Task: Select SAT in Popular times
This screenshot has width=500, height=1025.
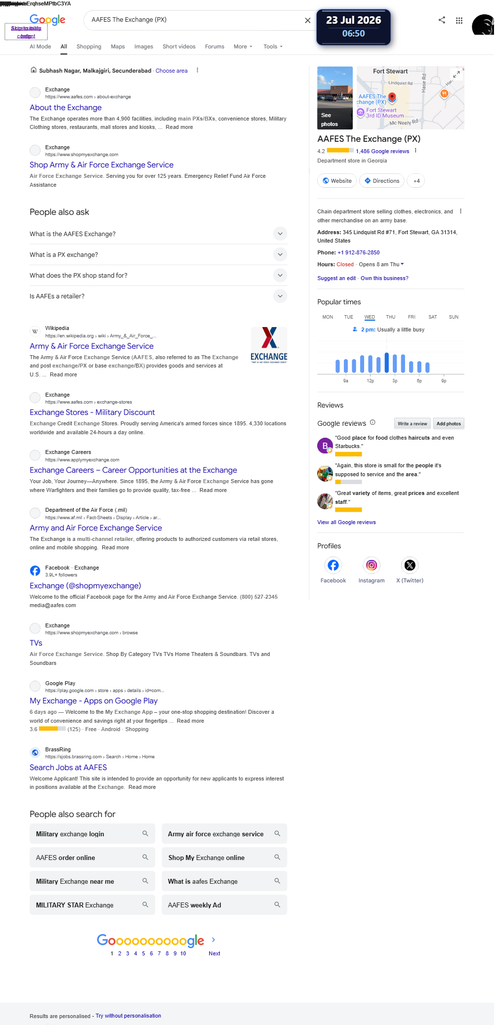Action: 433,317
